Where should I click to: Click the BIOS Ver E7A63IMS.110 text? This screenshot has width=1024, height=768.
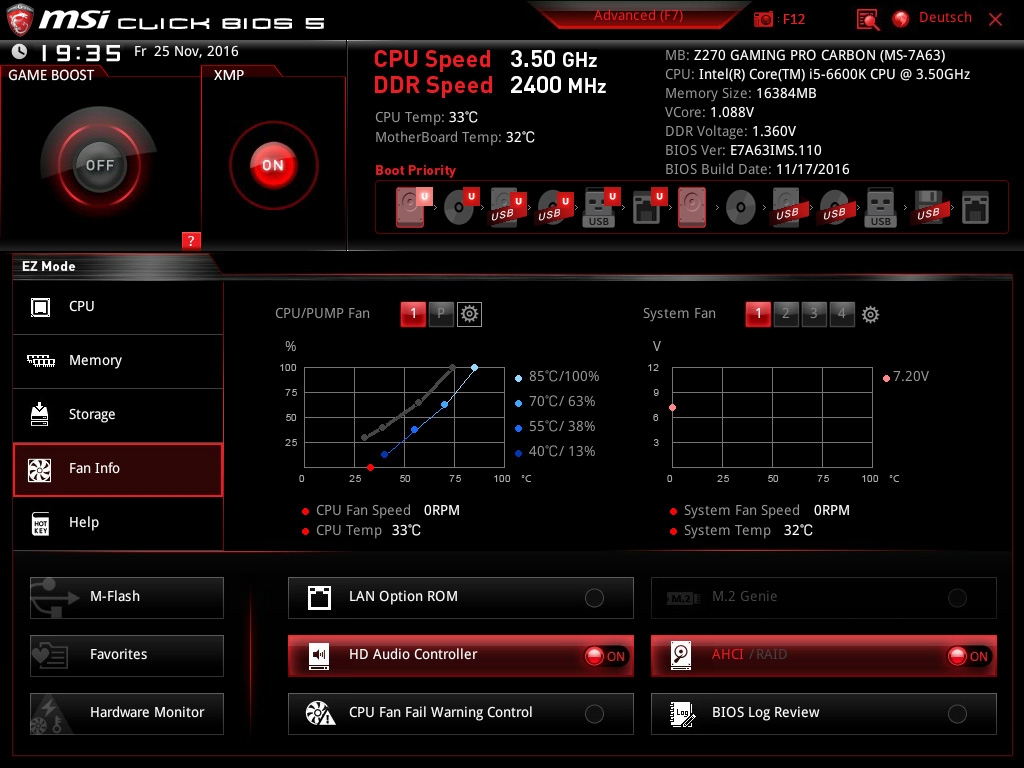click(743, 150)
